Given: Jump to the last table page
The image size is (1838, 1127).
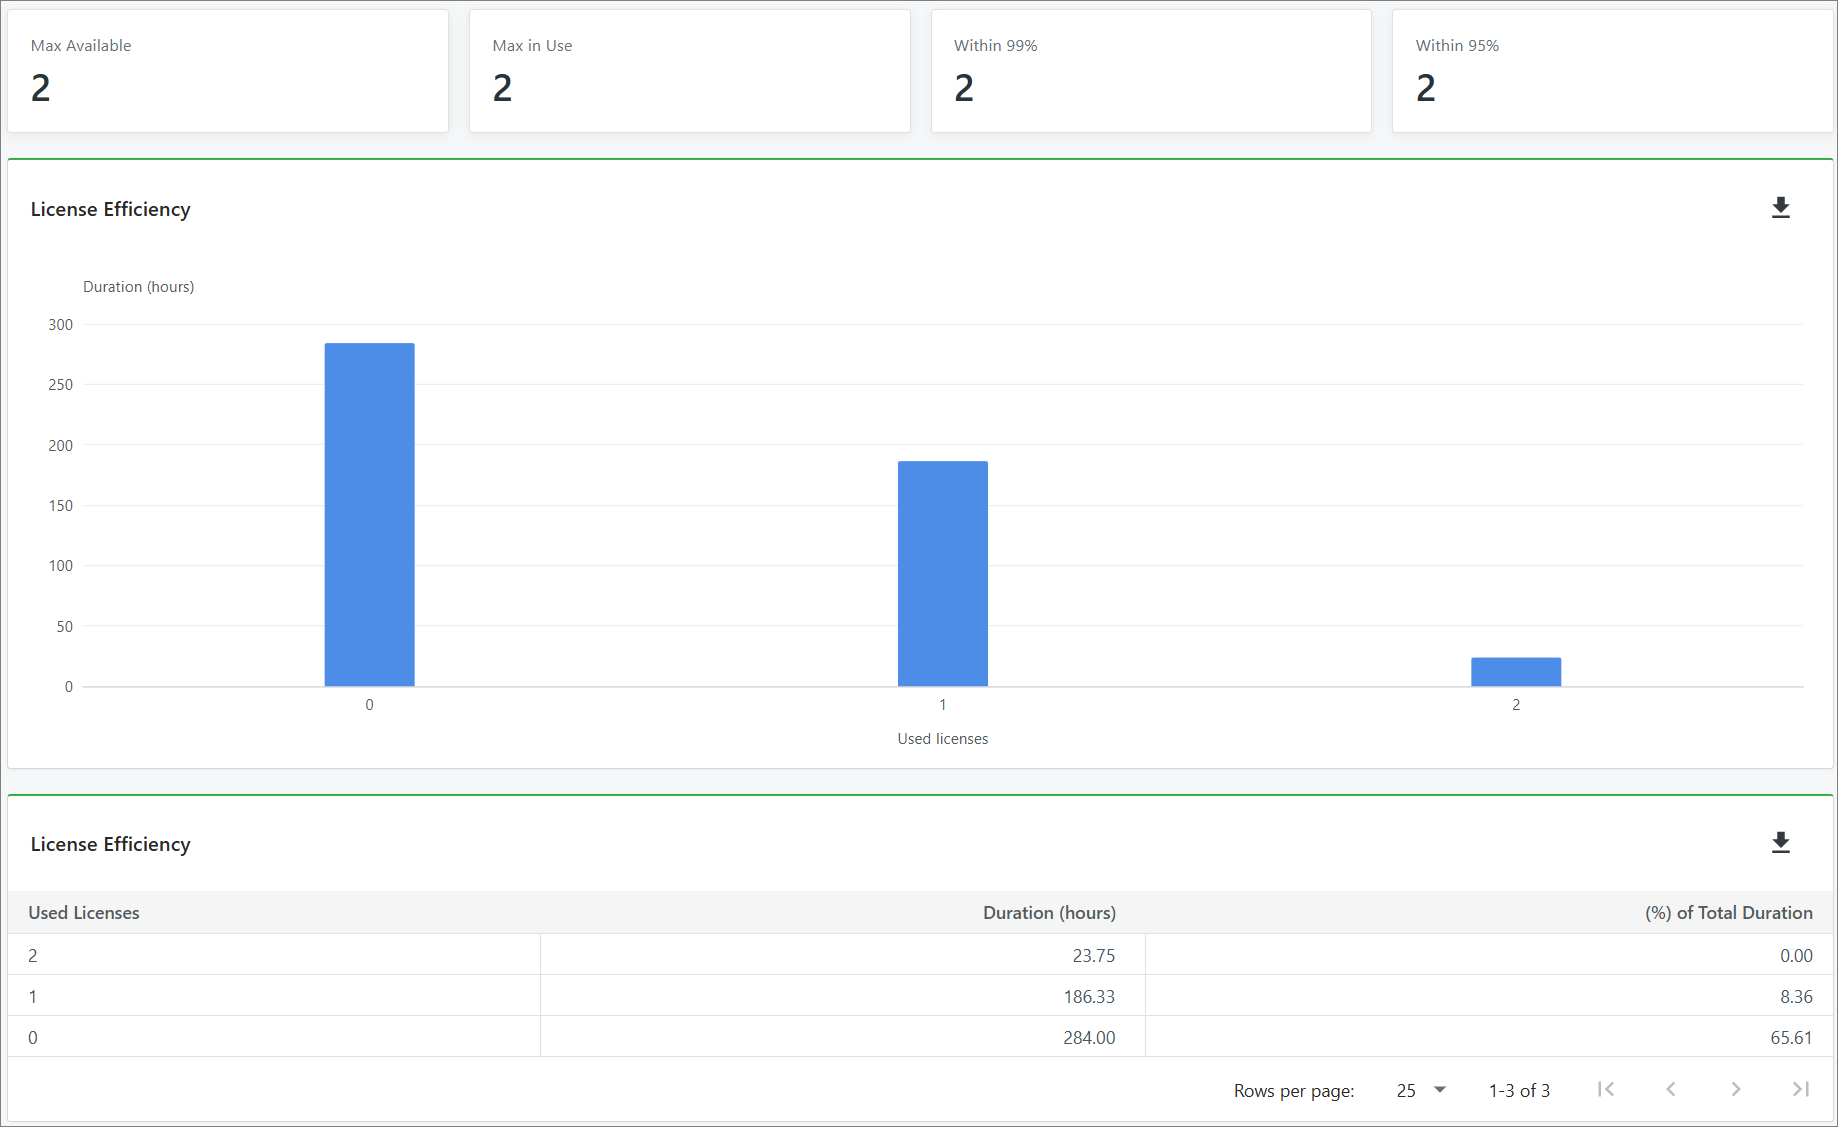Looking at the screenshot, I should (x=1801, y=1089).
